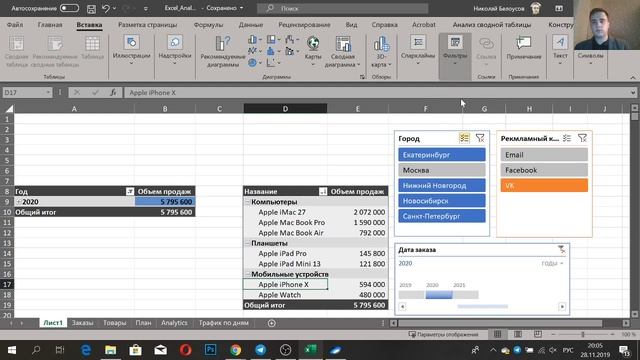Select Email in the ad channel slicer
Viewport: 640px width, 360px height.
point(544,155)
